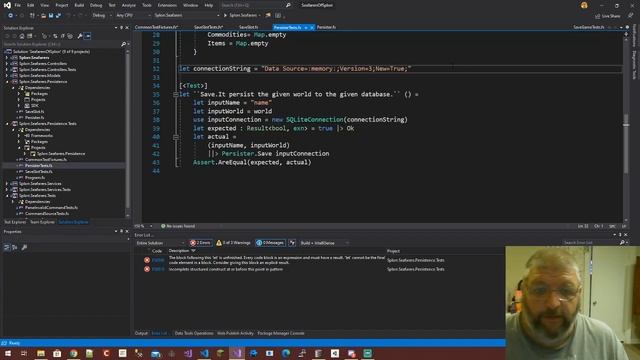Viewport: 640px width, 360px height.
Task: Open Chrome from the taskbar
Action: pos(73,353)
